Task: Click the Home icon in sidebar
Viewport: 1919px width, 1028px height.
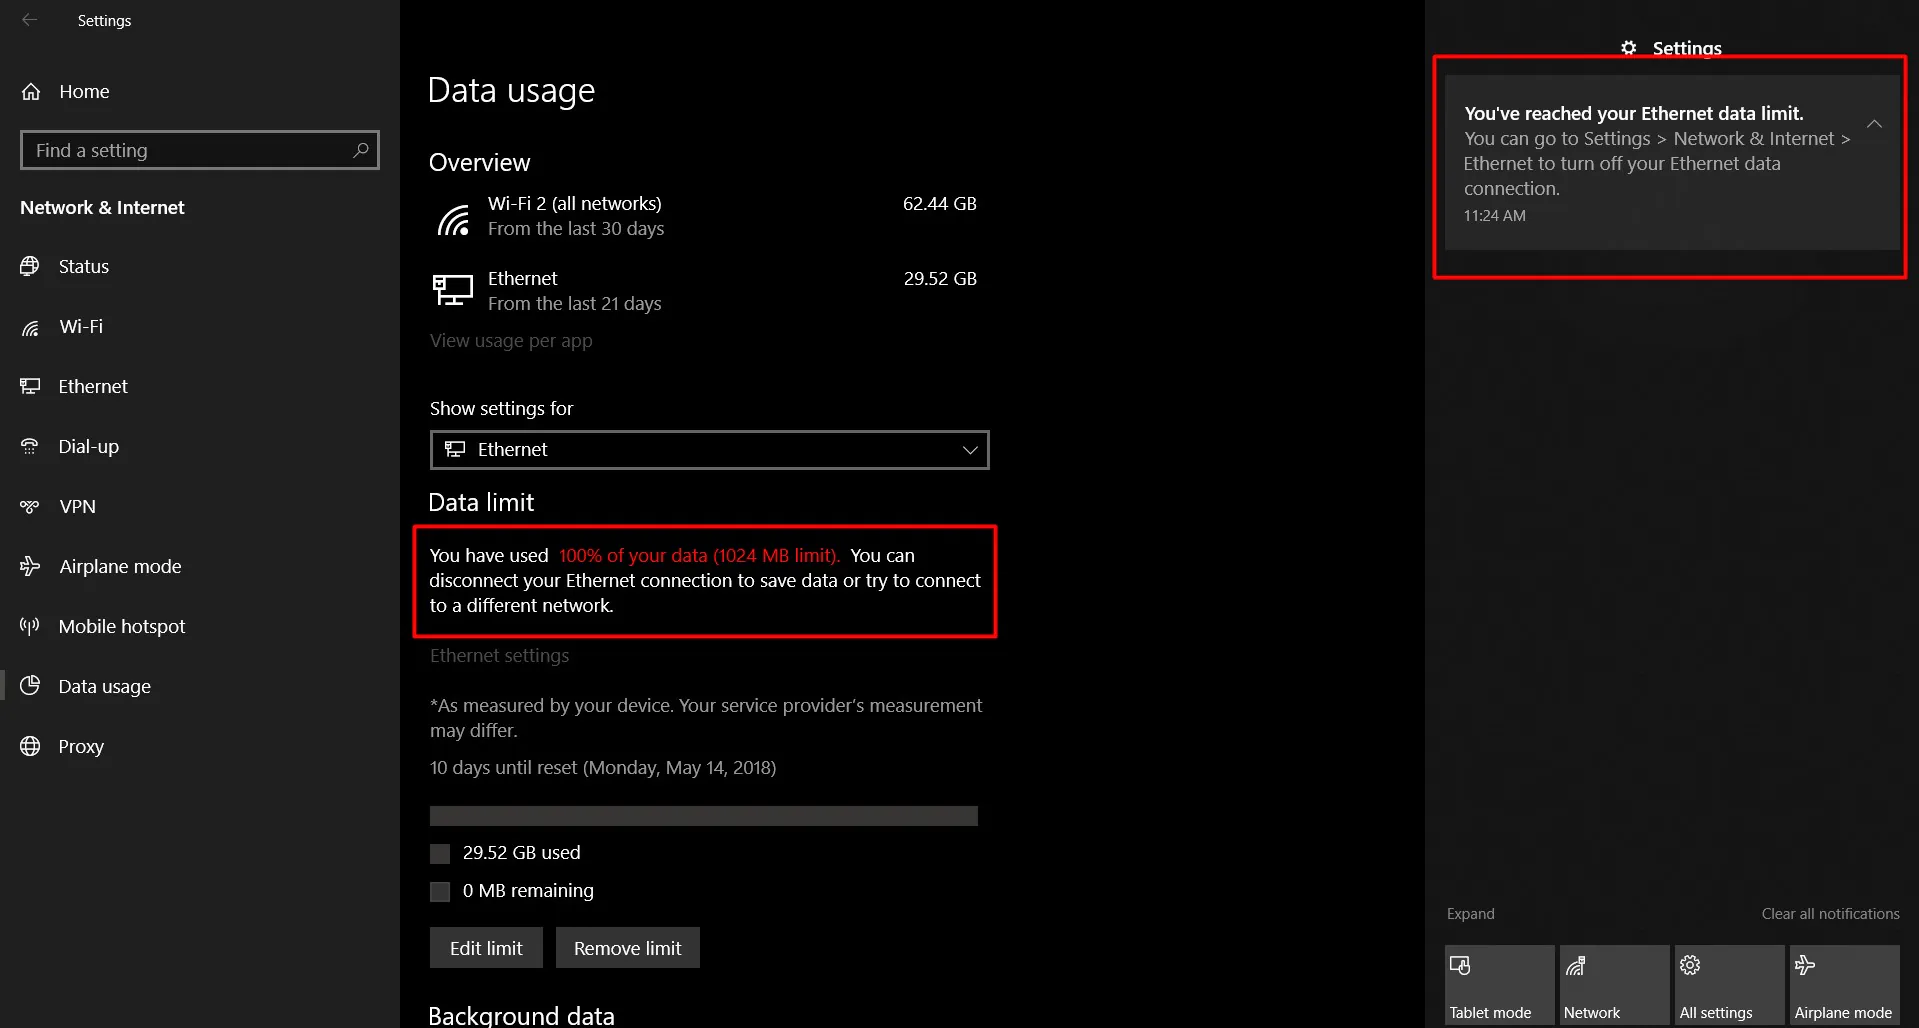Action: [x=31, y=91]
